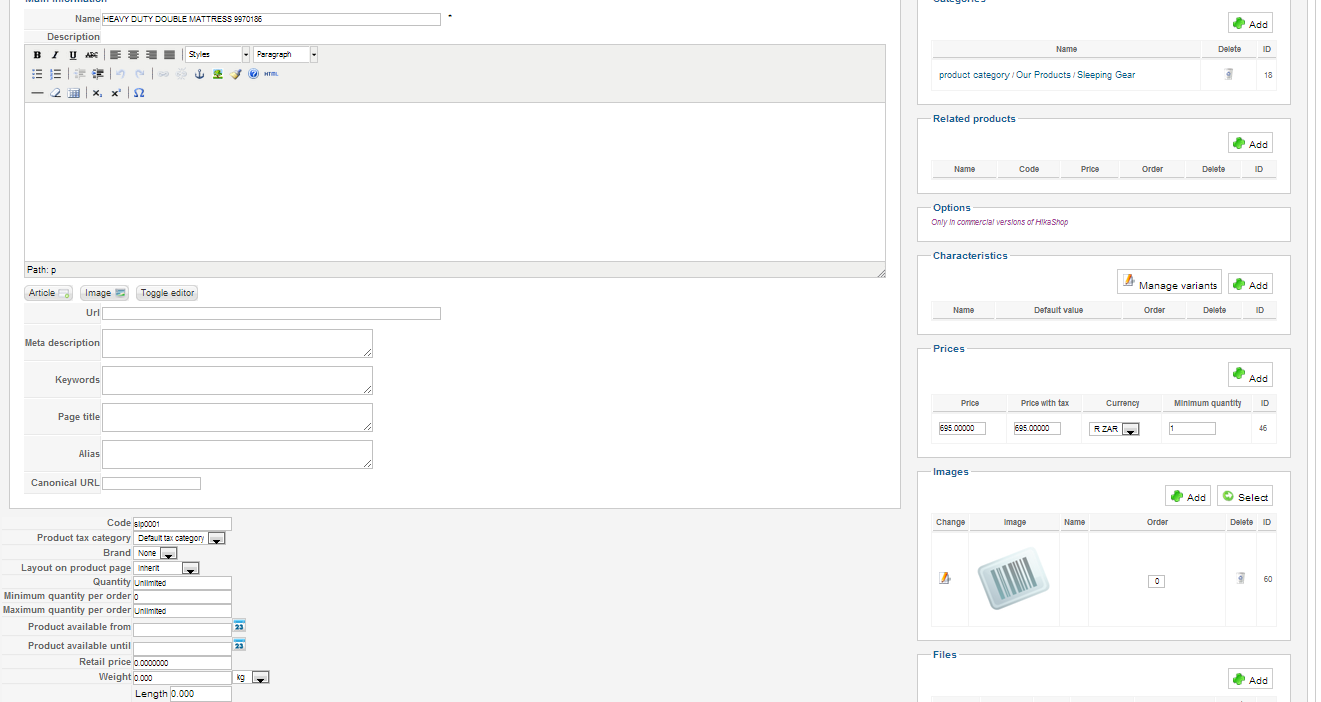
Task: Insert an ordered numbered list
Action: click(x=55, y=74)
